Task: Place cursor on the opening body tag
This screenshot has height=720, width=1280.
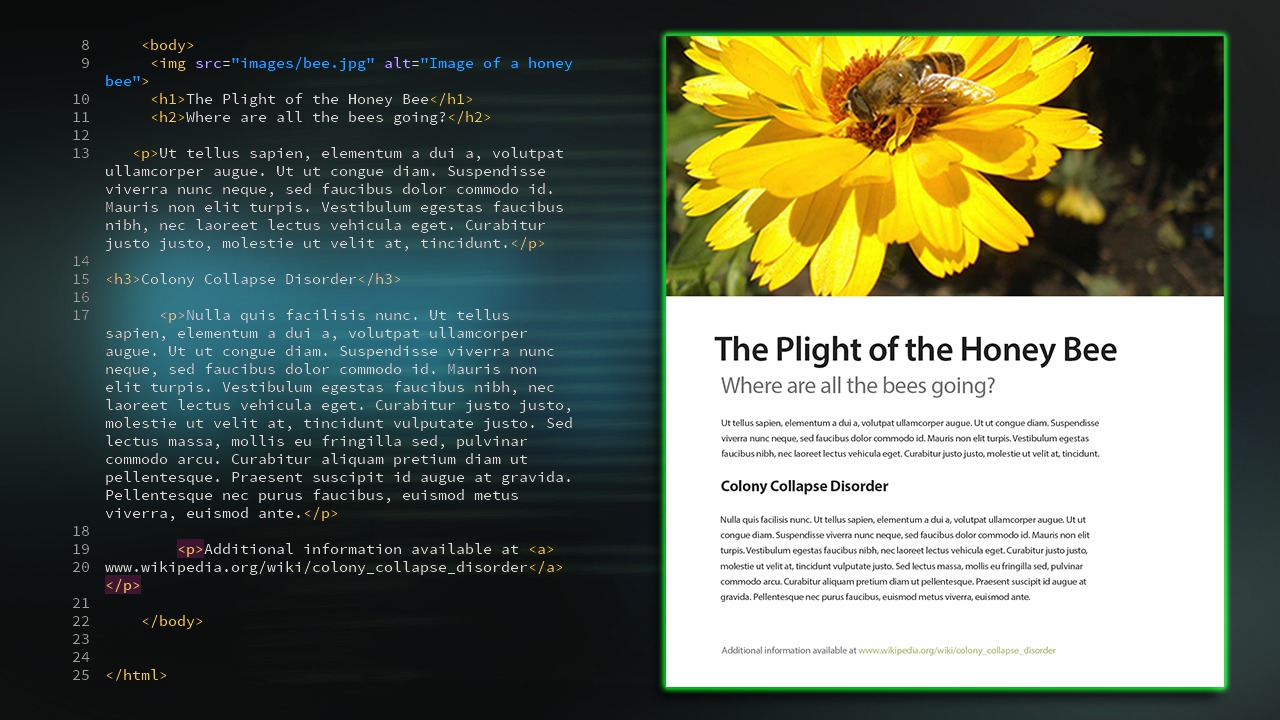Action: coord(168,45)
